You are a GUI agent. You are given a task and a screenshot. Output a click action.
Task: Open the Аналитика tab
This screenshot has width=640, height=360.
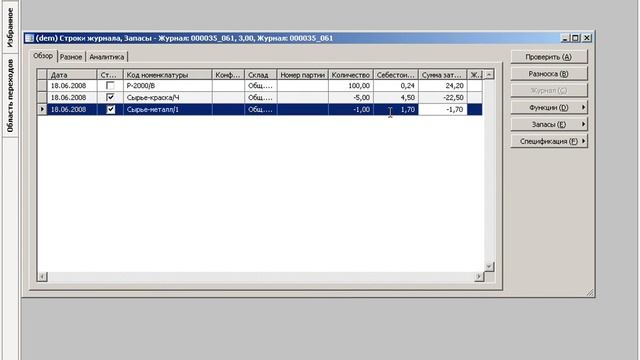tap(107, 57)
